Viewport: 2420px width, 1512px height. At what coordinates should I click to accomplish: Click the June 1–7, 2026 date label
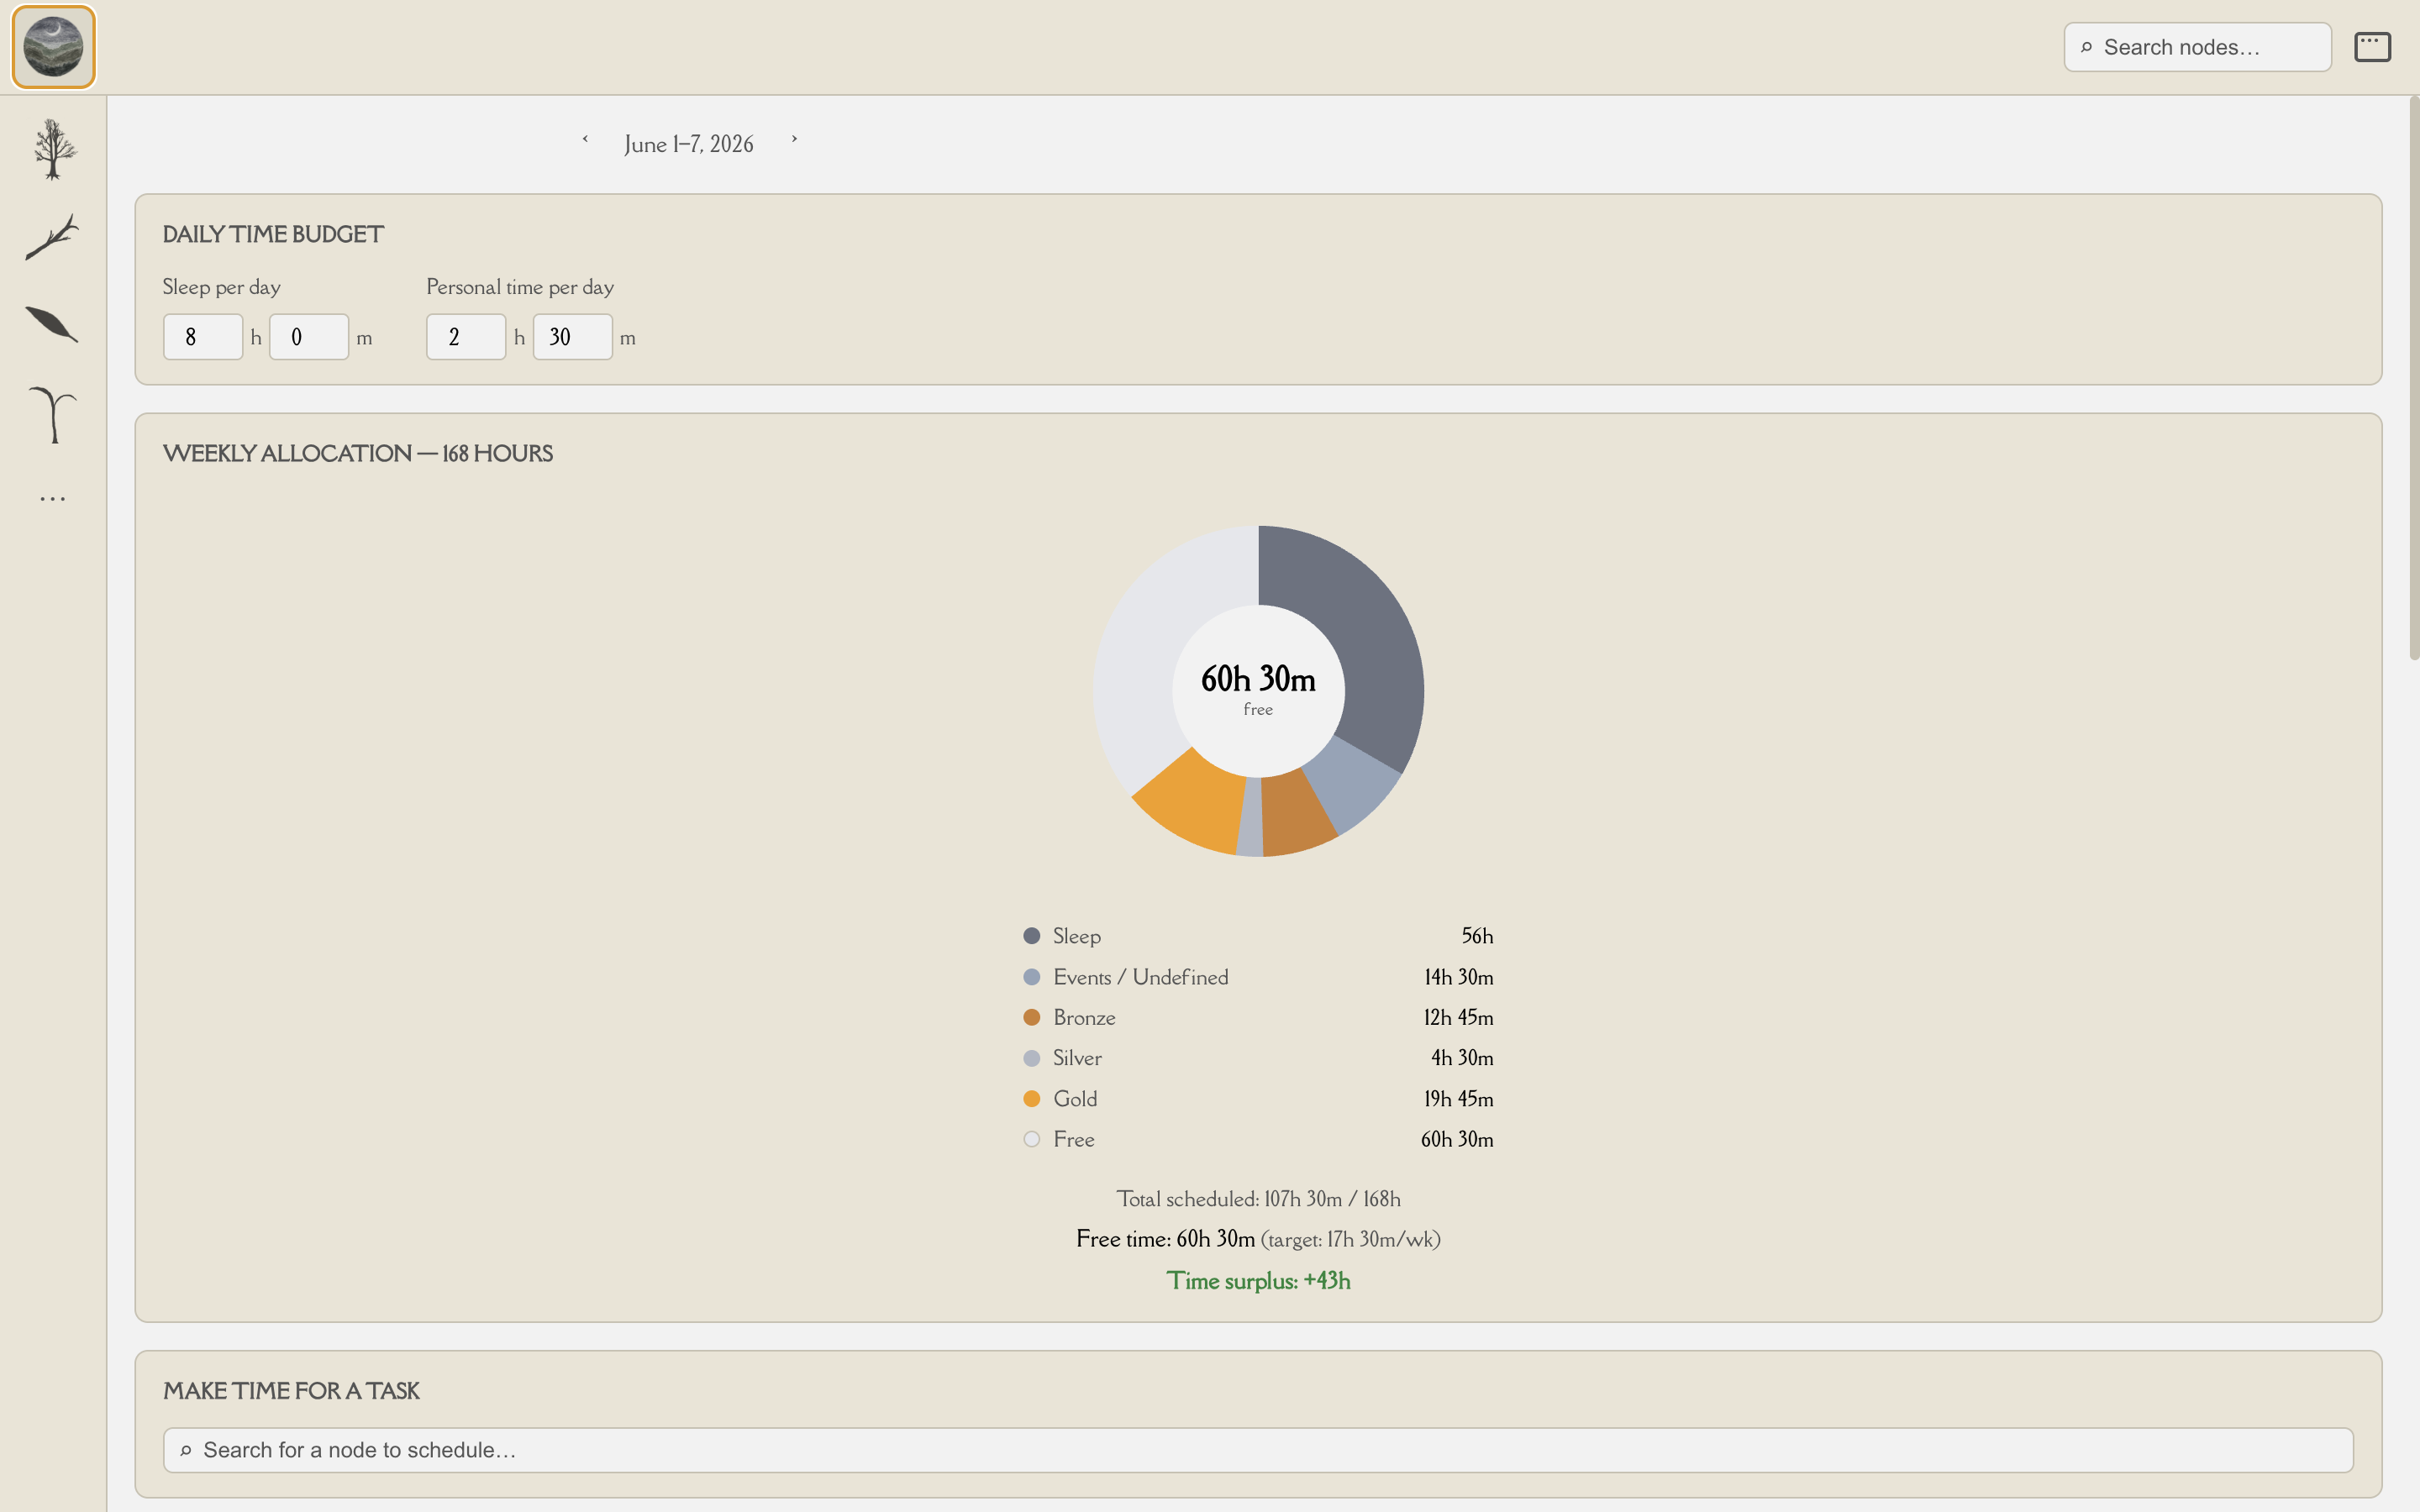click(x=689, y=144)
